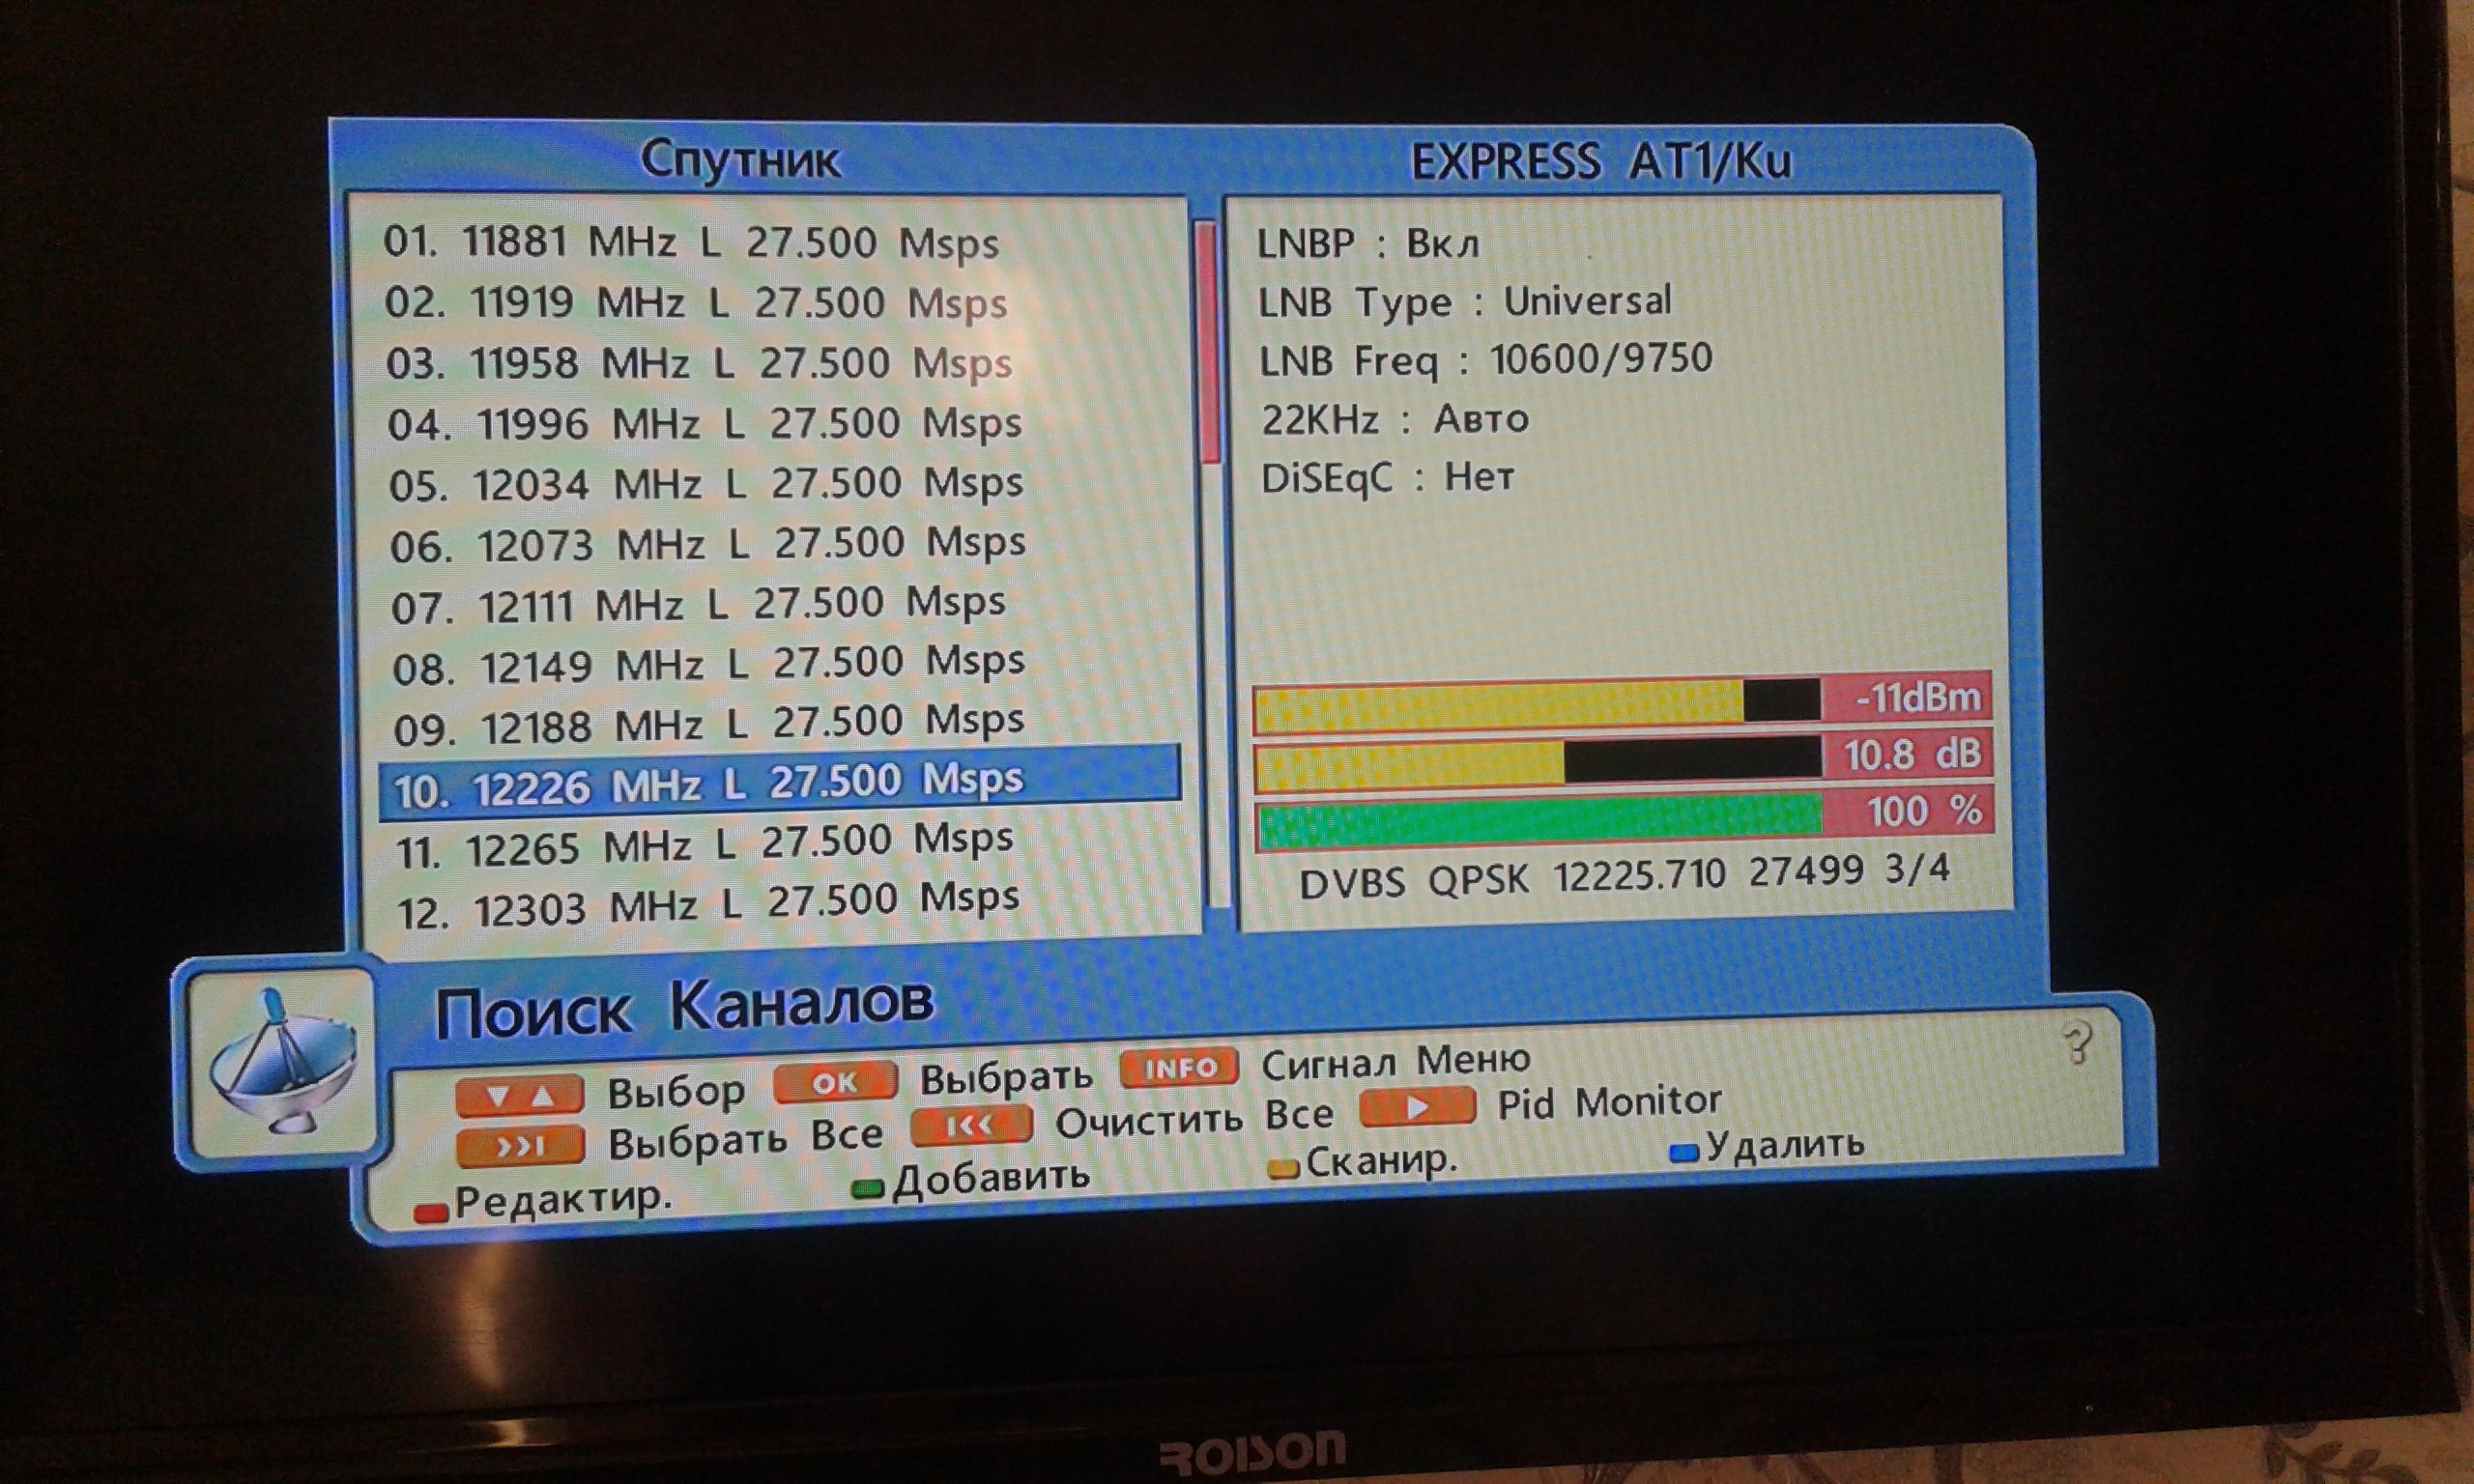Click the Очистить Все label
The height and width of the screenshot is (1484, 2474).
1195,1119
